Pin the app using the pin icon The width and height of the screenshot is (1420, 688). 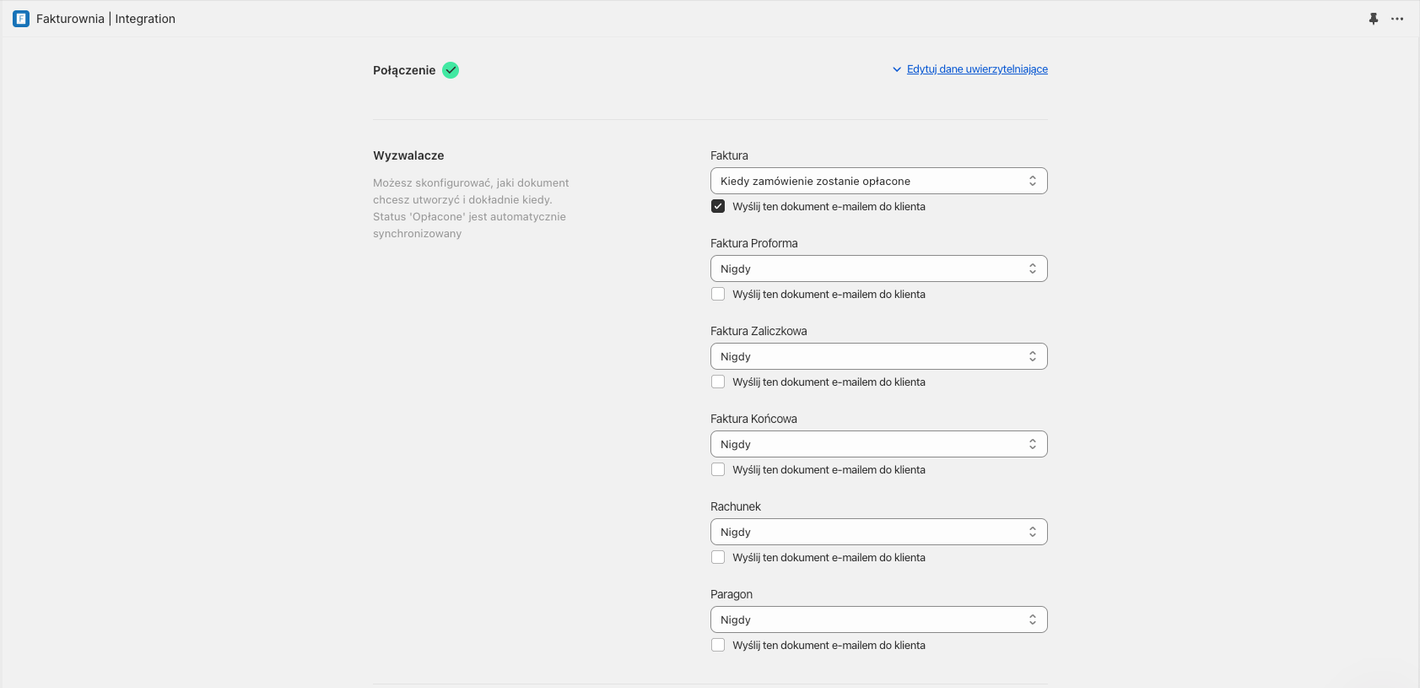pos(1373,19)
